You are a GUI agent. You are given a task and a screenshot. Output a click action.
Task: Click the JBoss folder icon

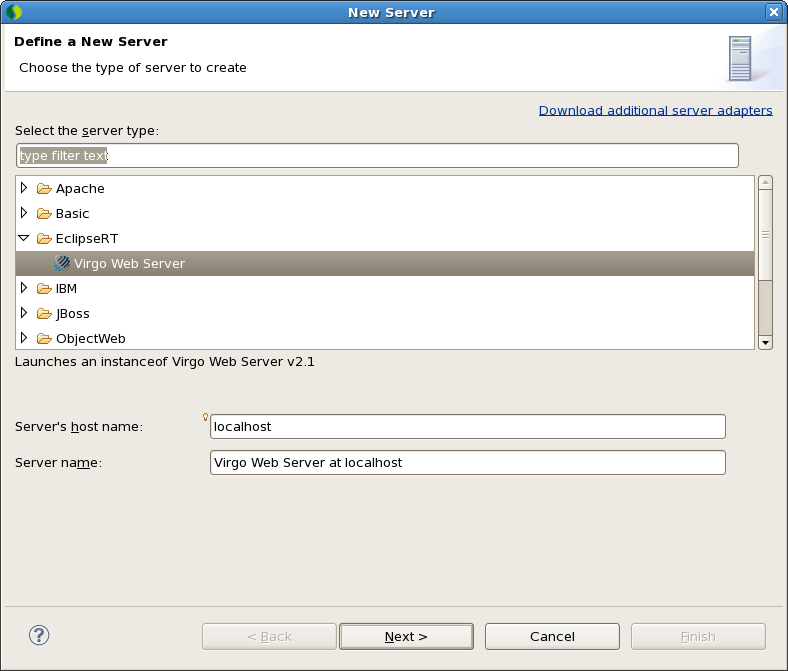click(44, 314)
